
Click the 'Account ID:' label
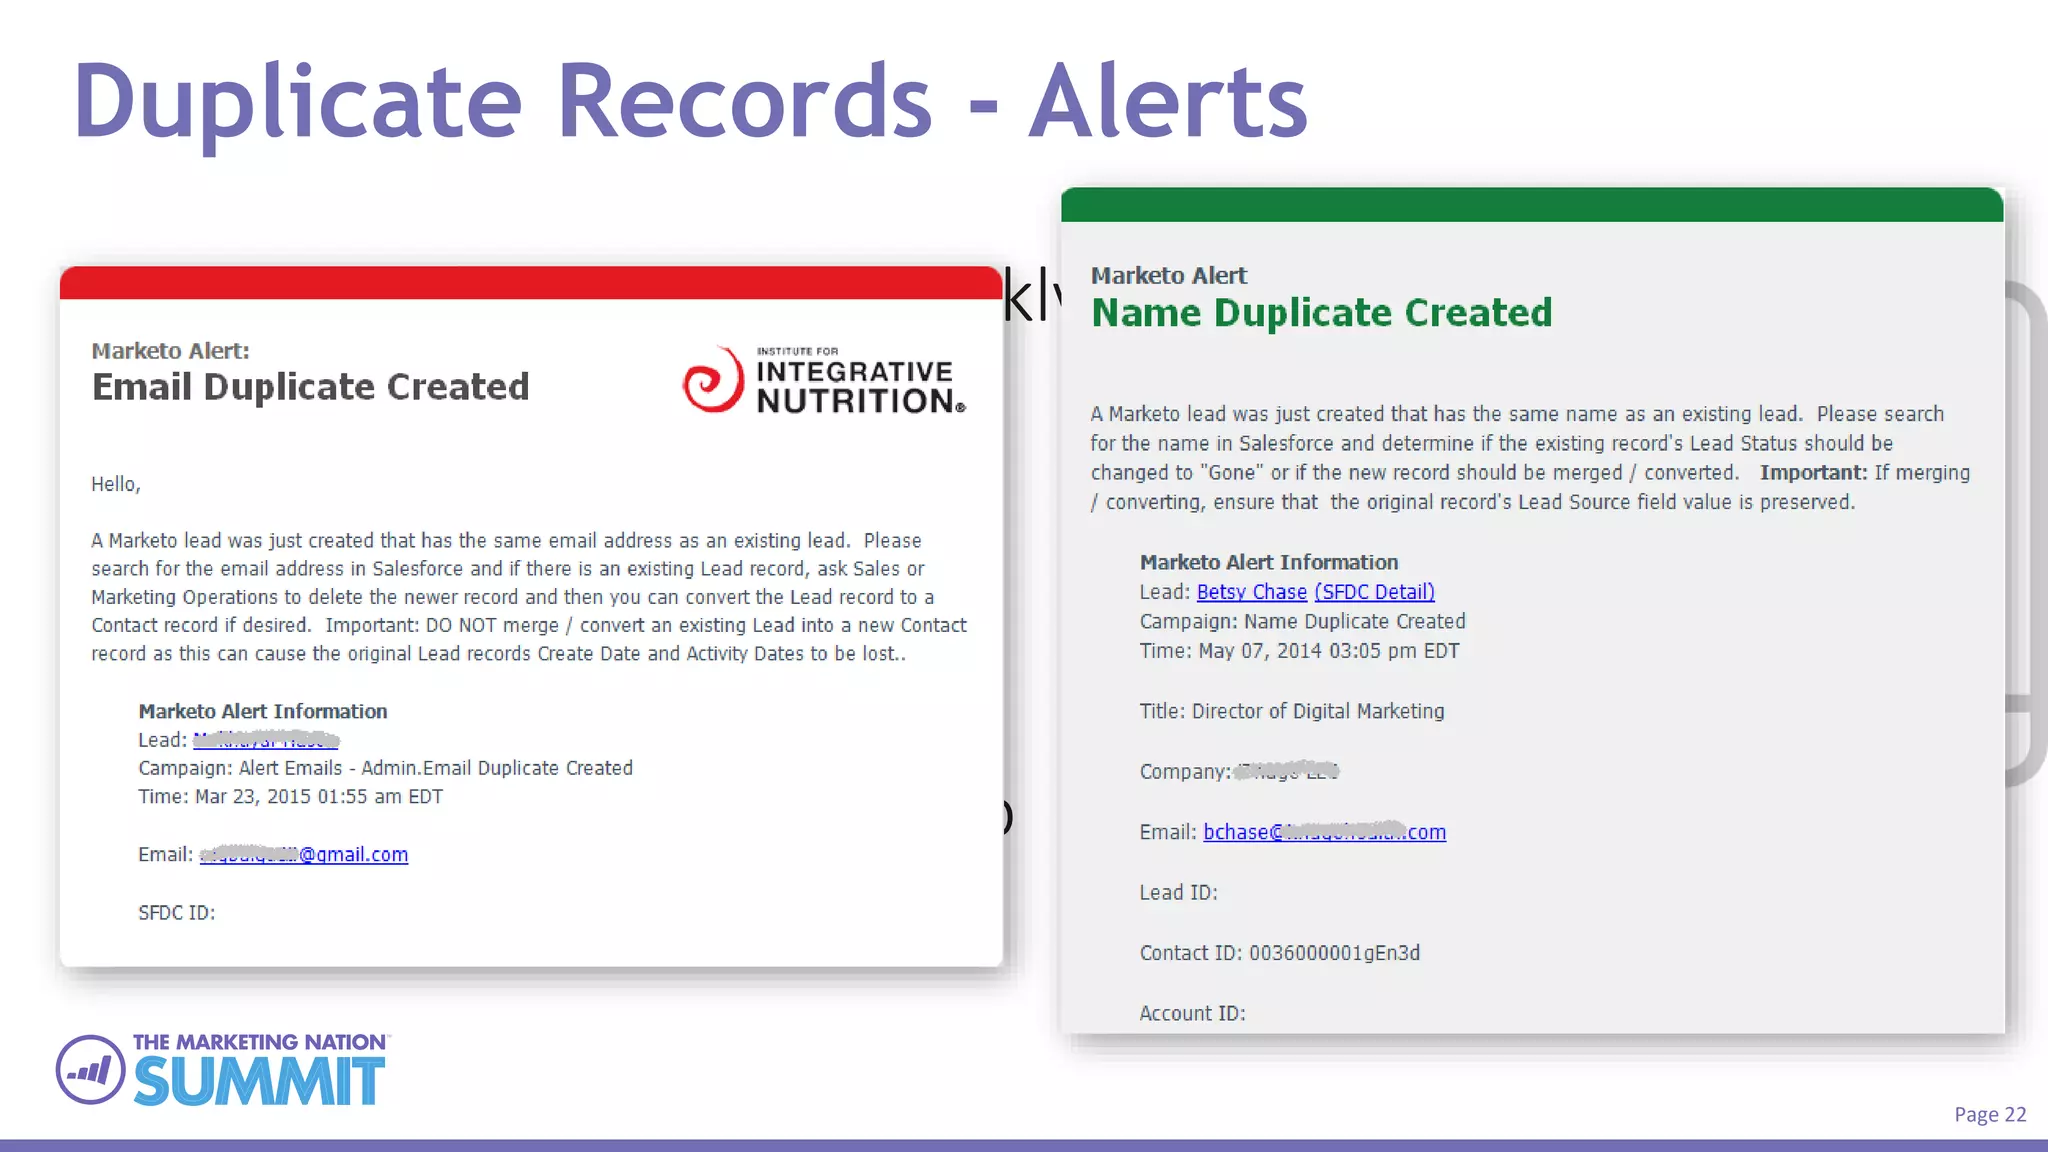1192,1014
